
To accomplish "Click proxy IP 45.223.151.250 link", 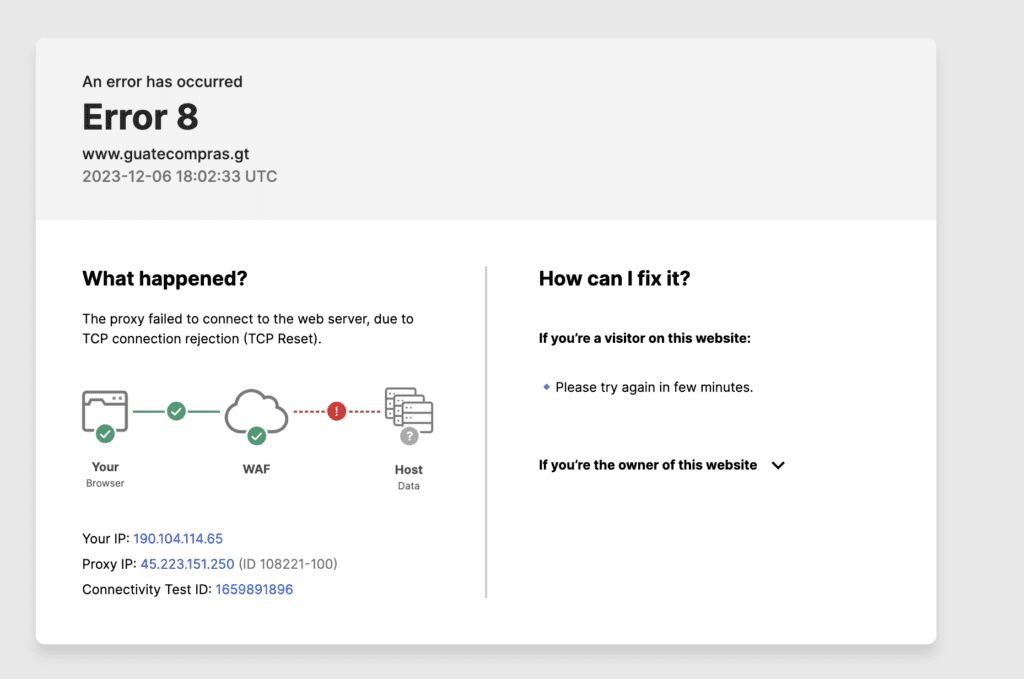I will pos(187,564).
